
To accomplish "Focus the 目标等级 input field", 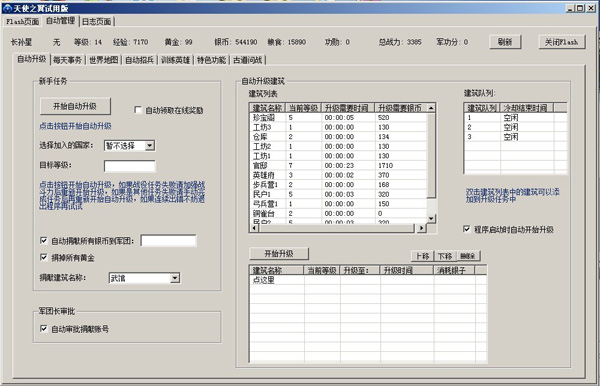I will pyautogui.click(x=130, y=166).
